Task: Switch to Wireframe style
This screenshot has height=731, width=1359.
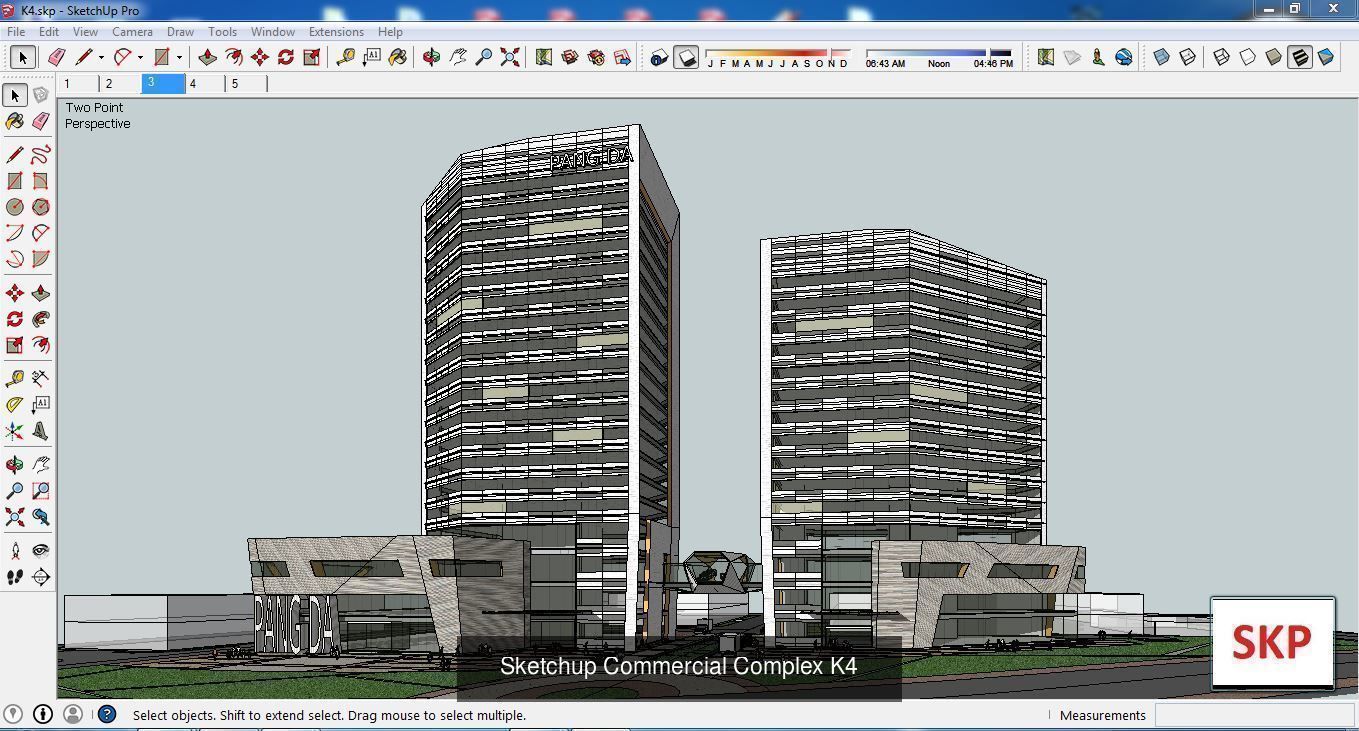Action: tap(1222, 57)
